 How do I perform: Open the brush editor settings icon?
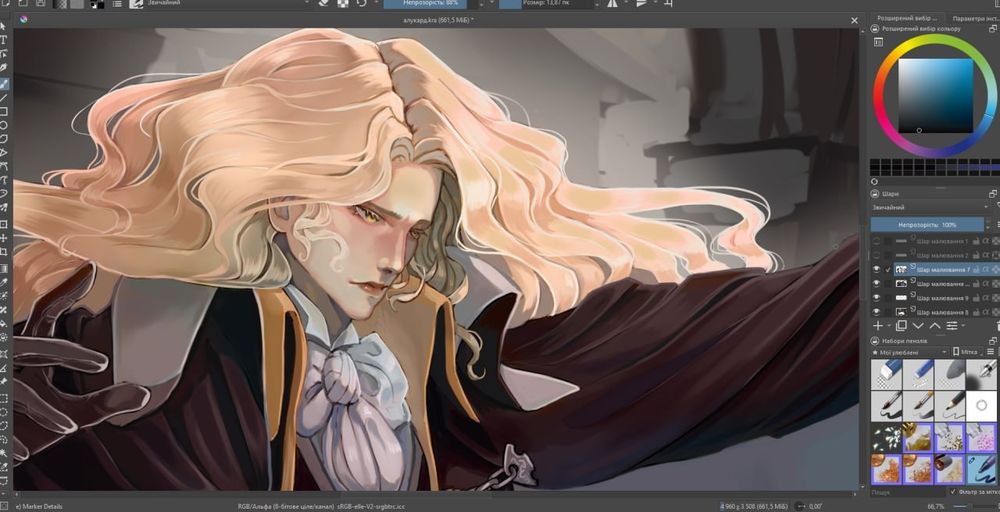tap(117, 3)
